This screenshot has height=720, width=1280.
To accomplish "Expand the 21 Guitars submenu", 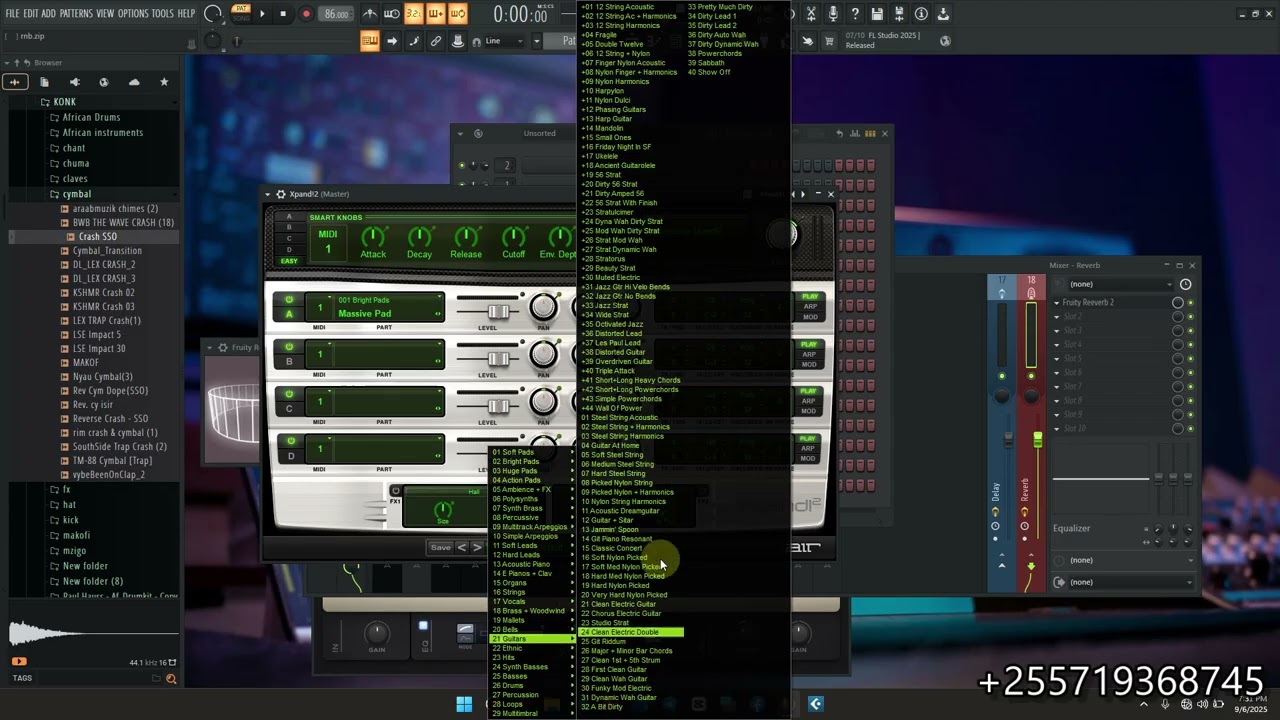I will tap(533, 639).
